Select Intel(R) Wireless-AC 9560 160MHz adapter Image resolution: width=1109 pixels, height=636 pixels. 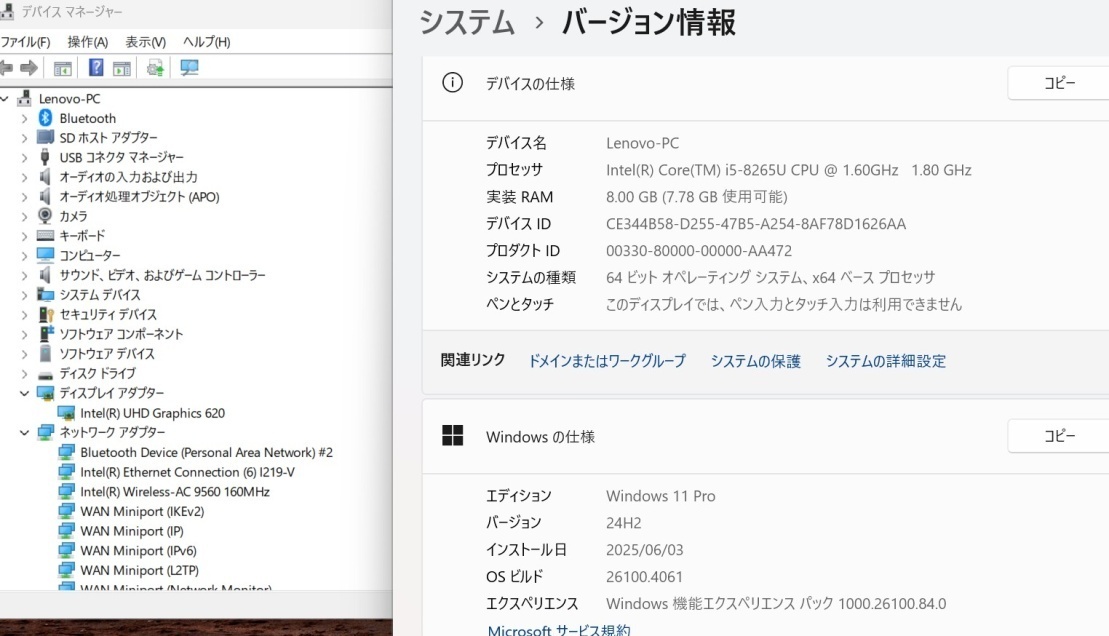tap(175, 492)
